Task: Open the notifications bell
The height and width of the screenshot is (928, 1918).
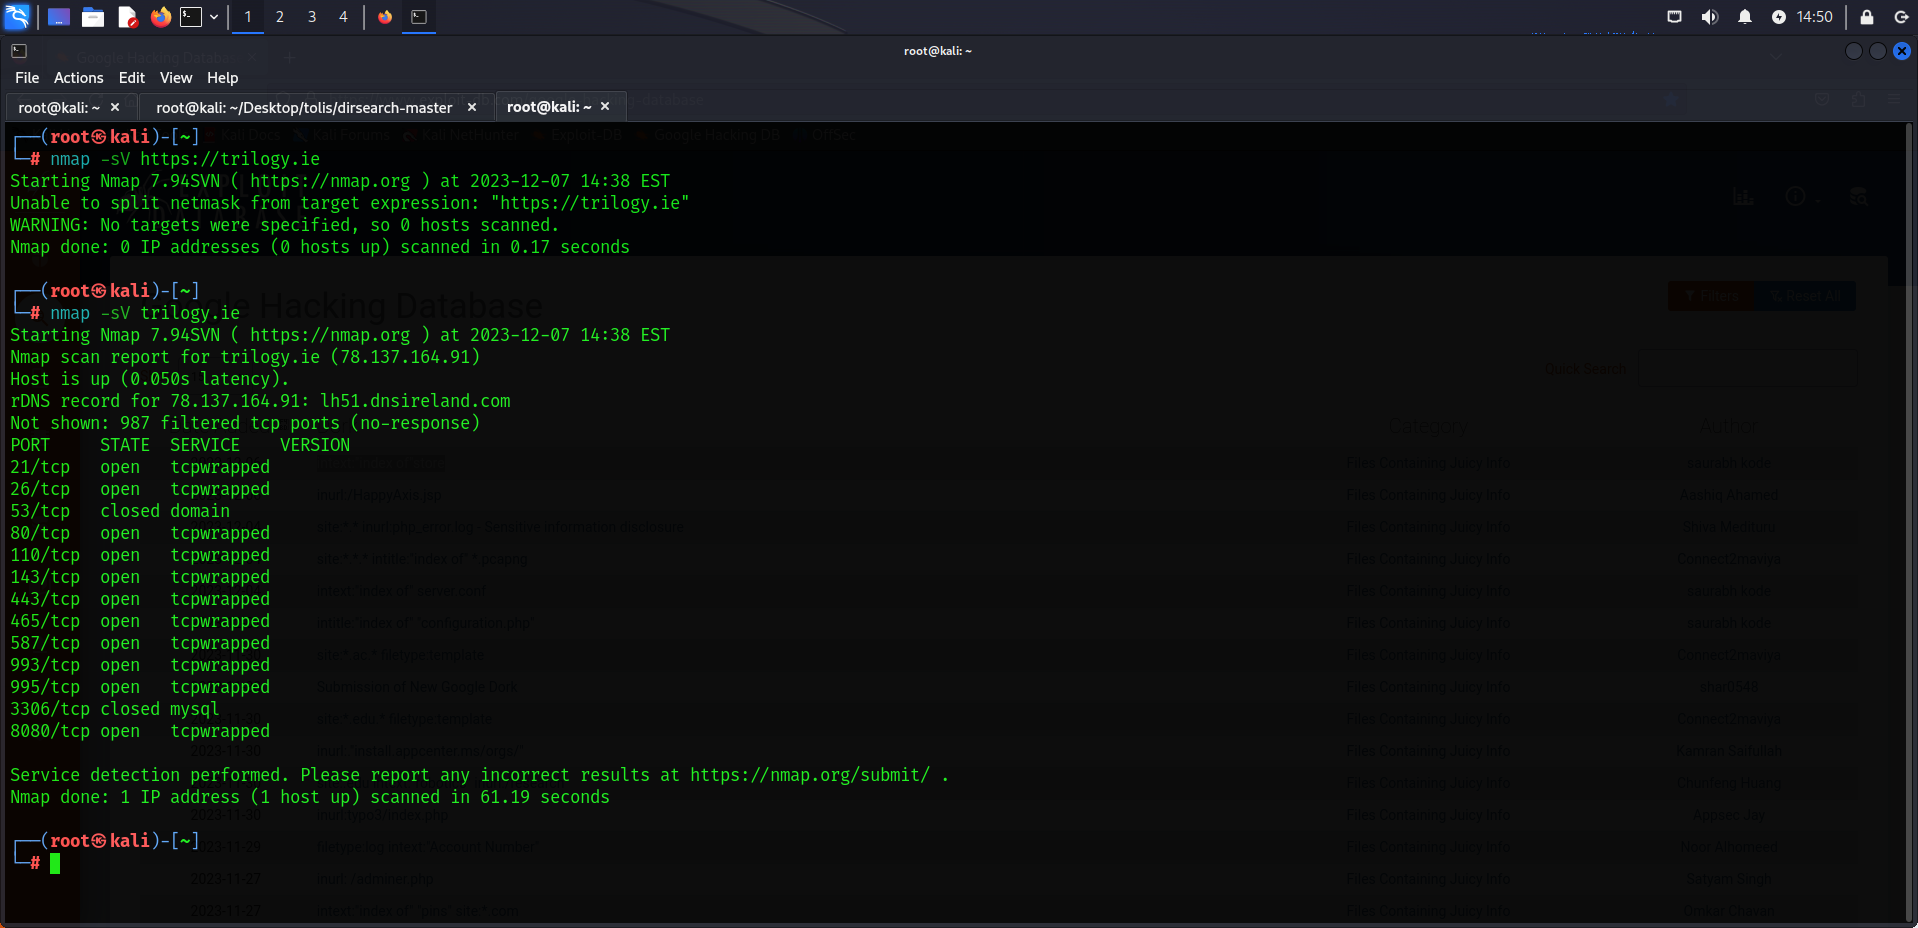Action: pyautogui.click(x=1745, y=17)
